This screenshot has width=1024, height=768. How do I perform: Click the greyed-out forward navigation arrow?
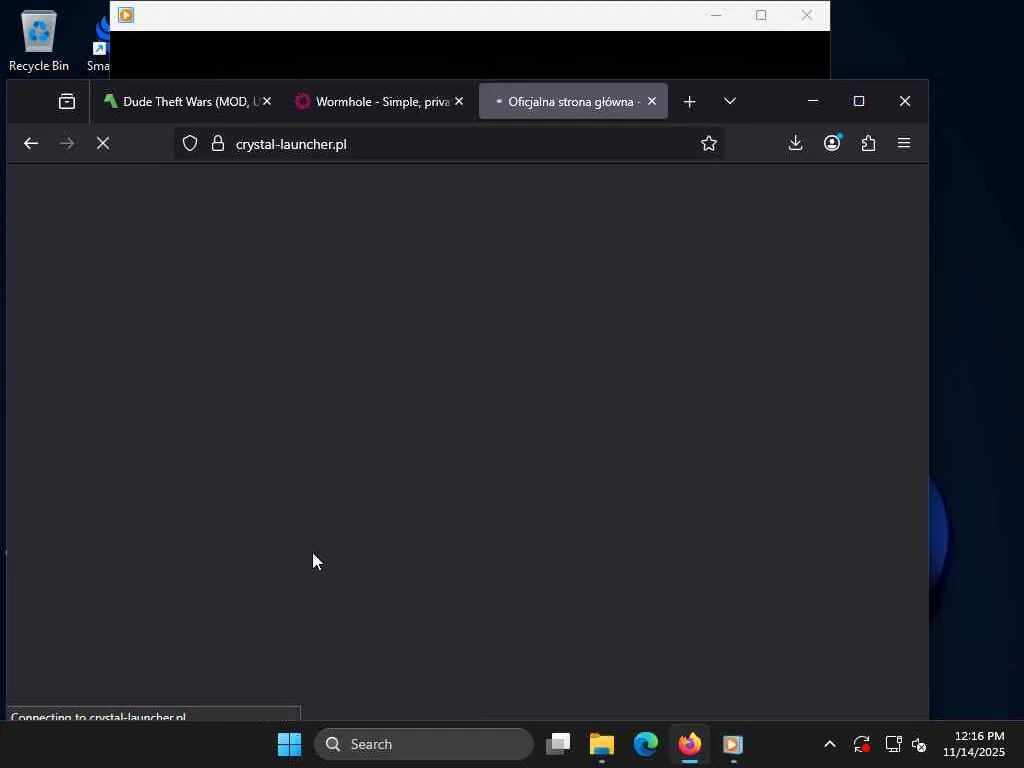pos(67,143)
